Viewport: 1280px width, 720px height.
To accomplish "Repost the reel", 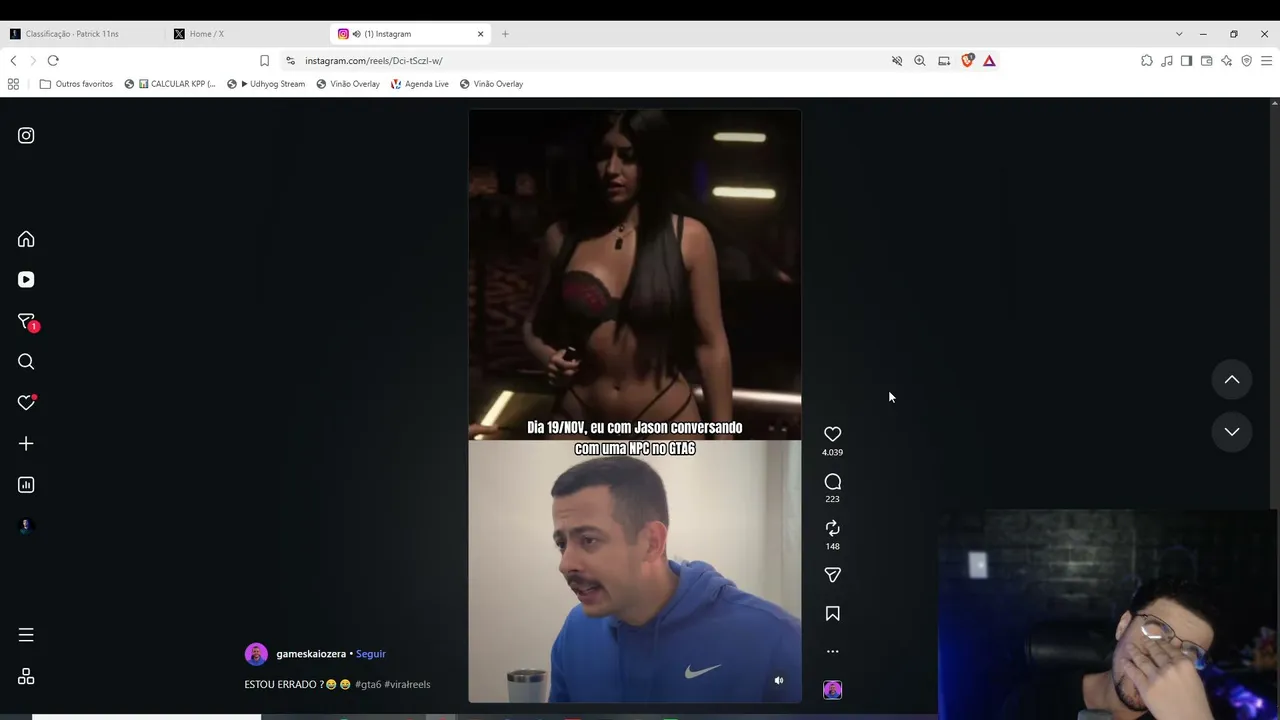I will pos(832,528).
